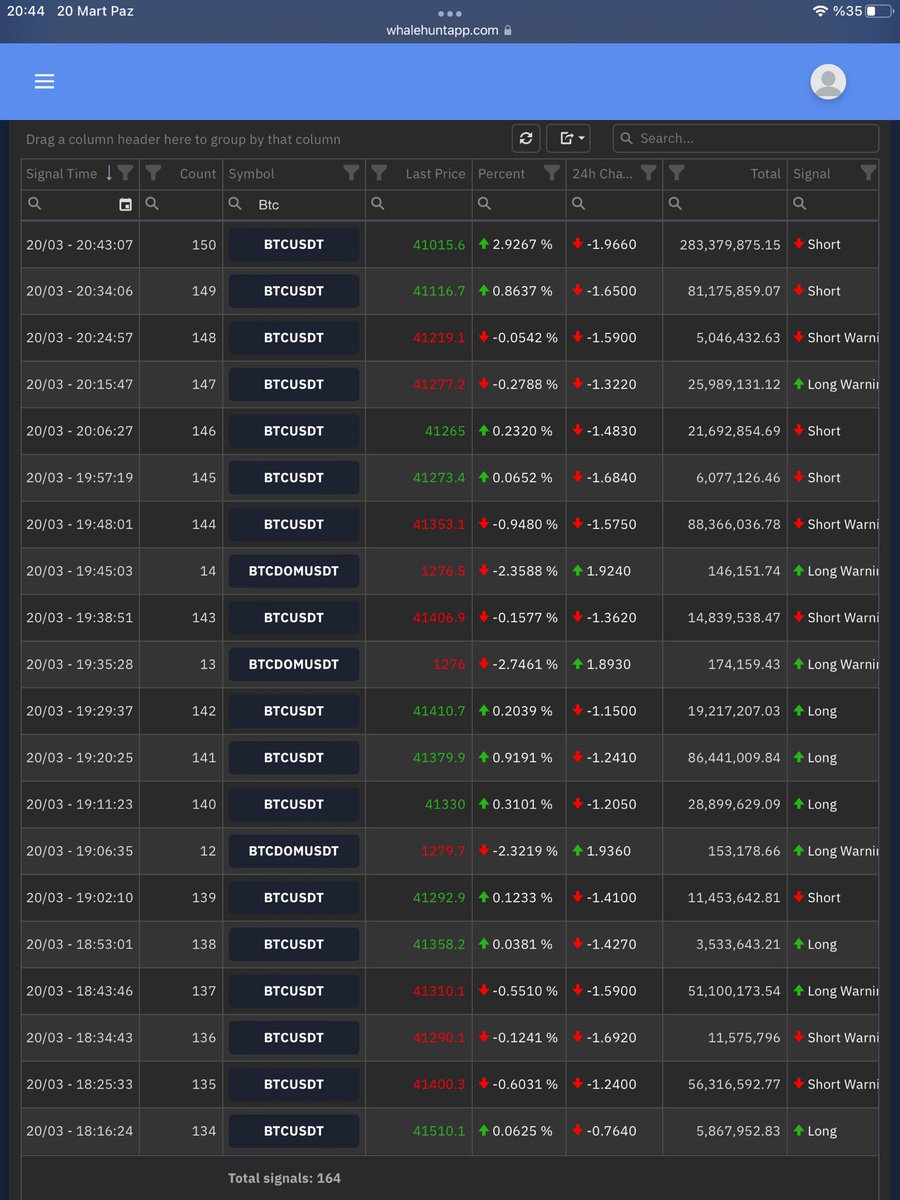Open Signal Time column filter icon
This screenshot has width=900, height=1200.
tap(125, 173)
